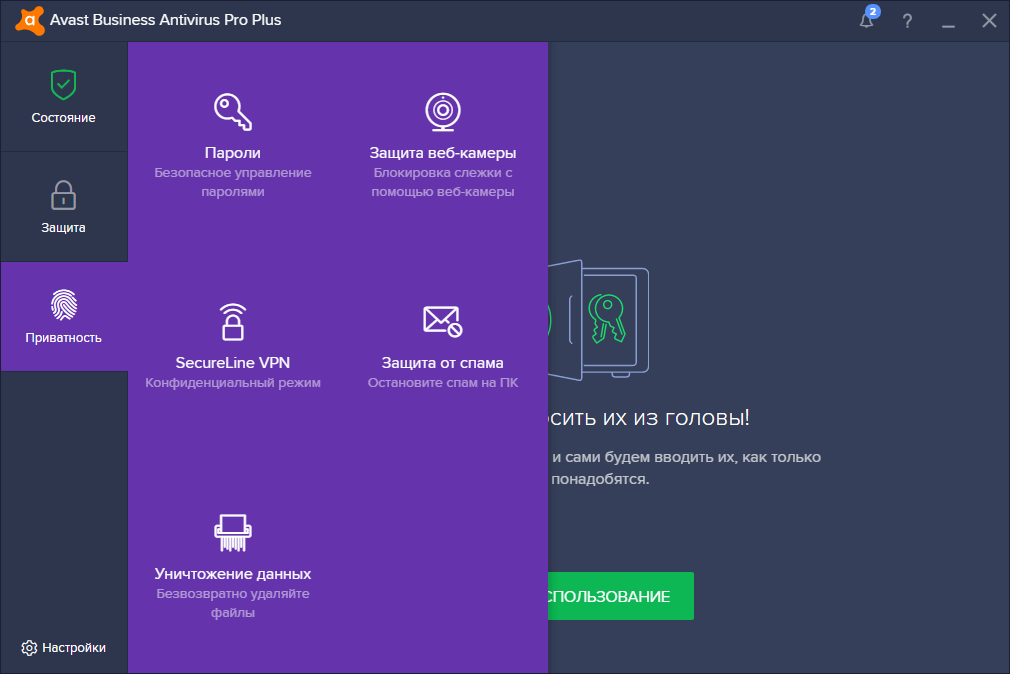The height and width of the screenshot is (674, 1010).
Task: Click the settings gear icon
Action: (x=29, y=648)
